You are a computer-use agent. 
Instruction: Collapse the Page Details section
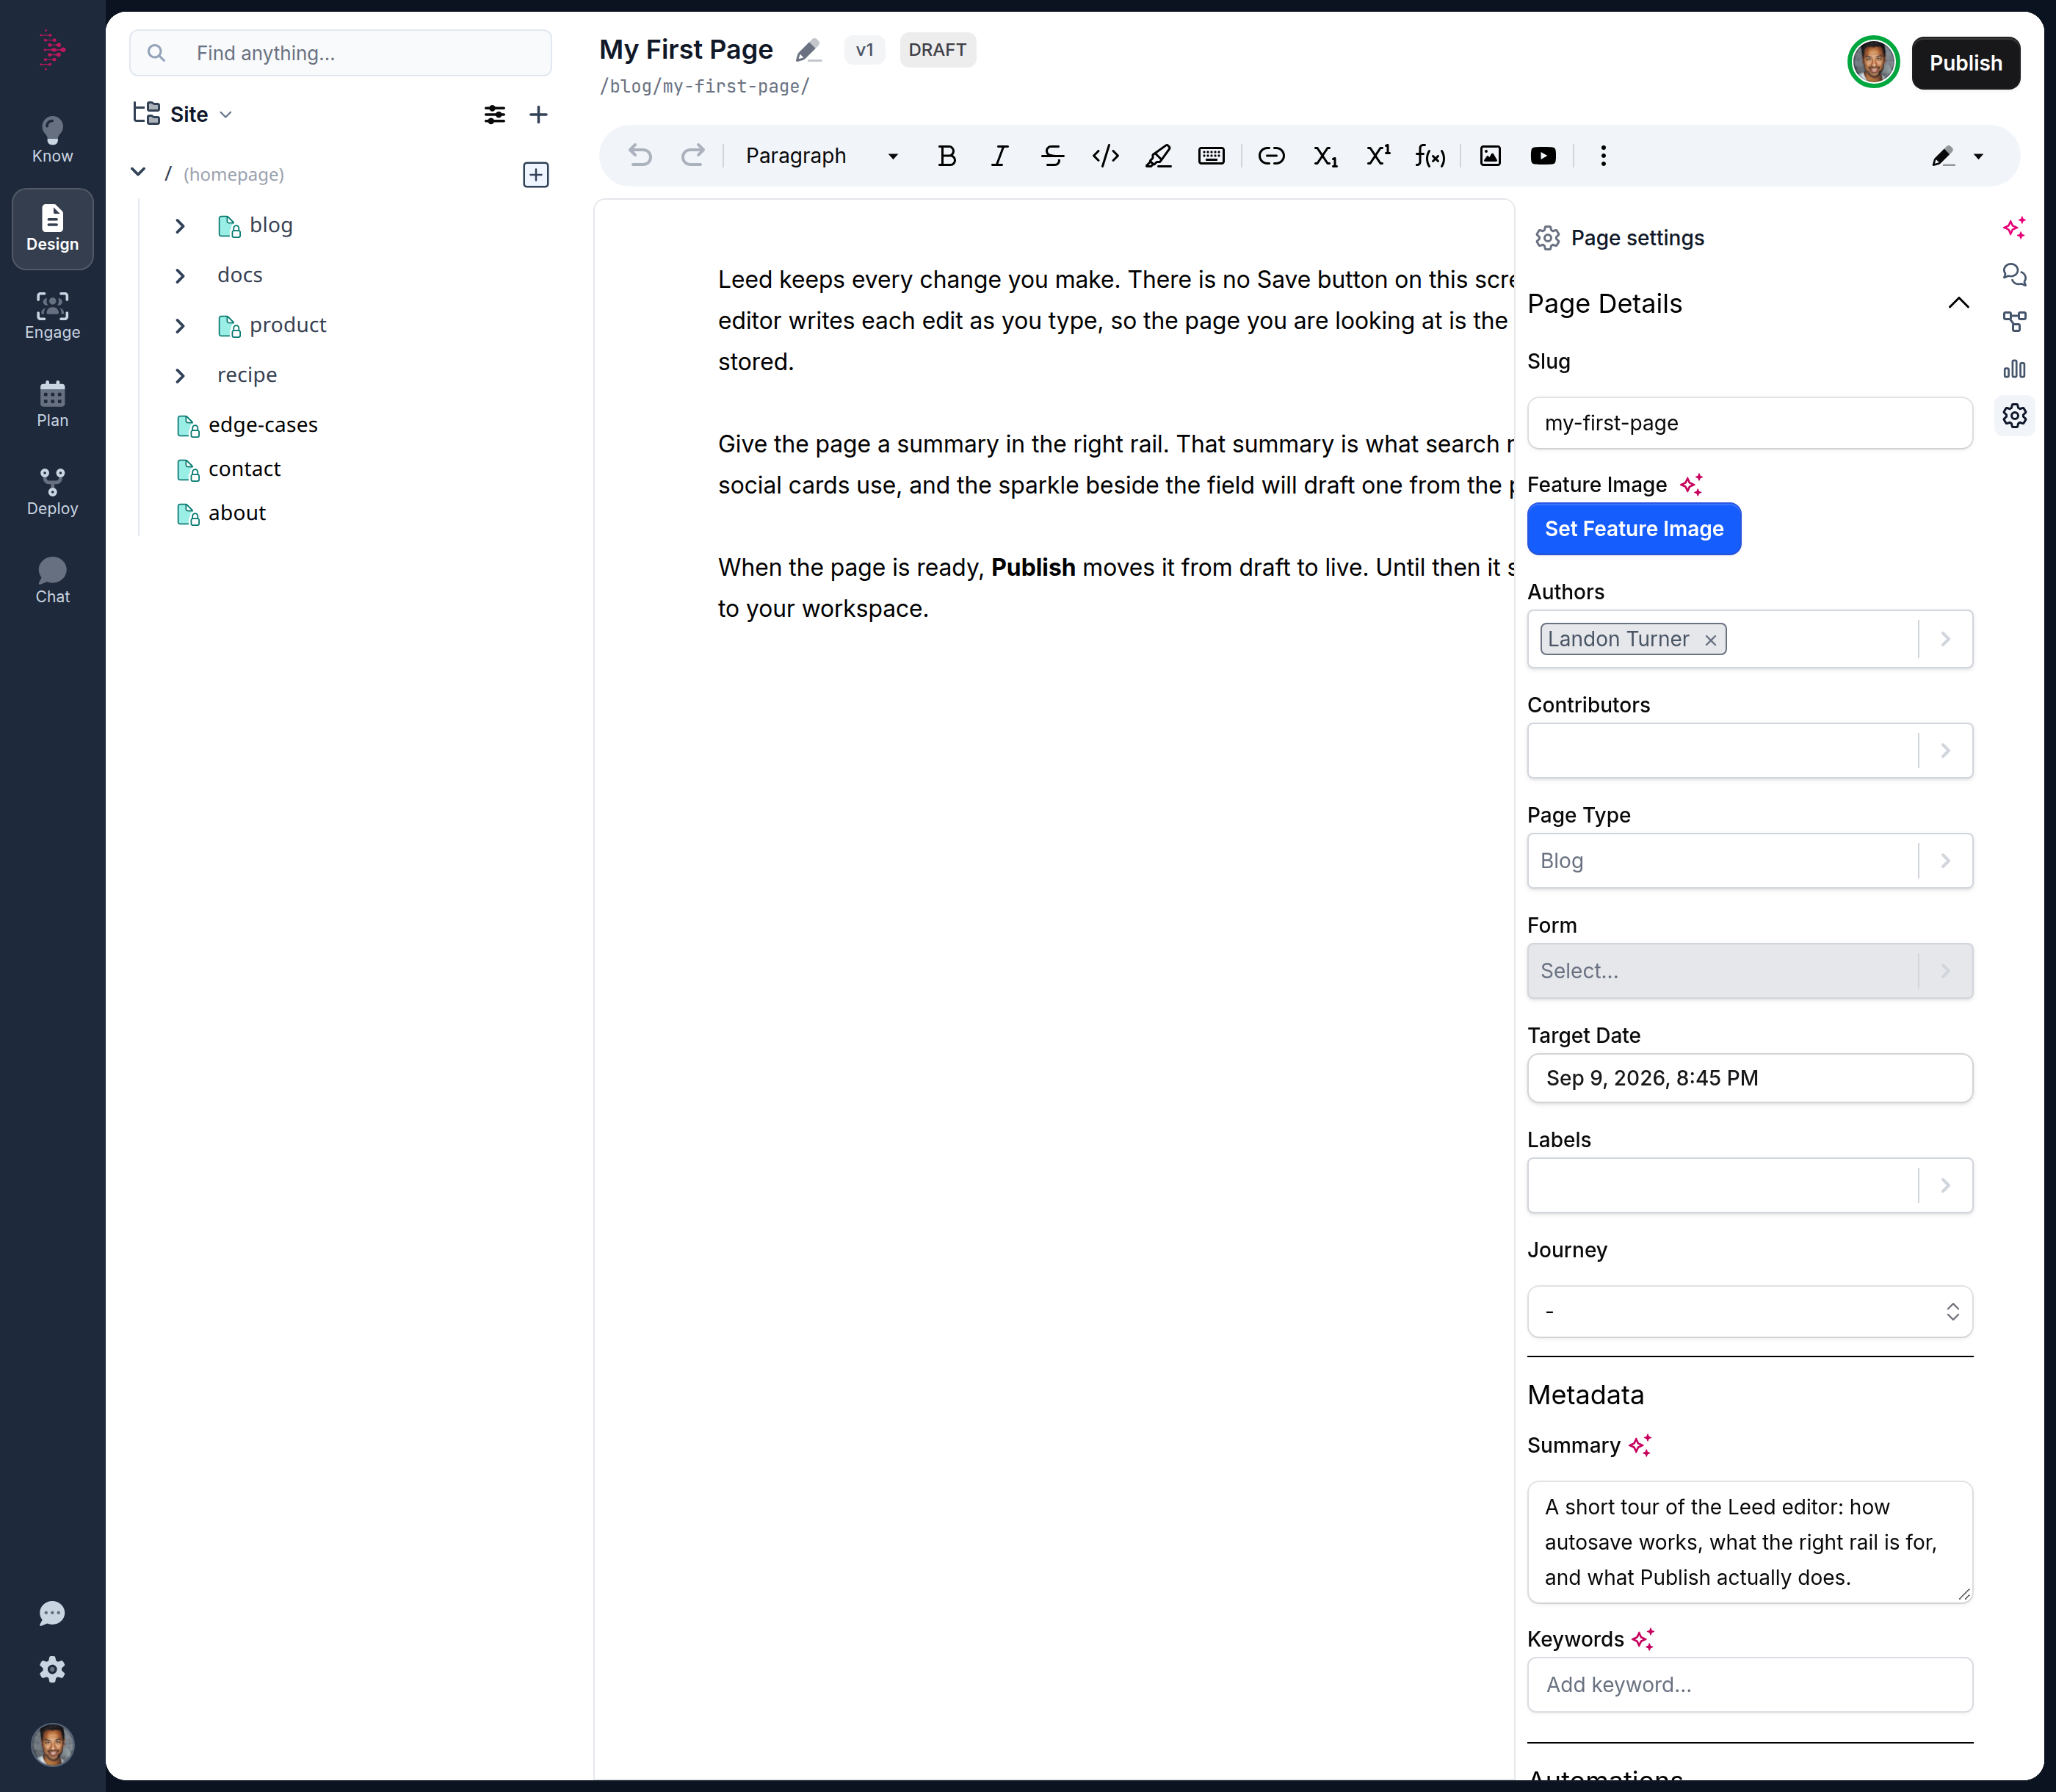tap(1958, 303)
